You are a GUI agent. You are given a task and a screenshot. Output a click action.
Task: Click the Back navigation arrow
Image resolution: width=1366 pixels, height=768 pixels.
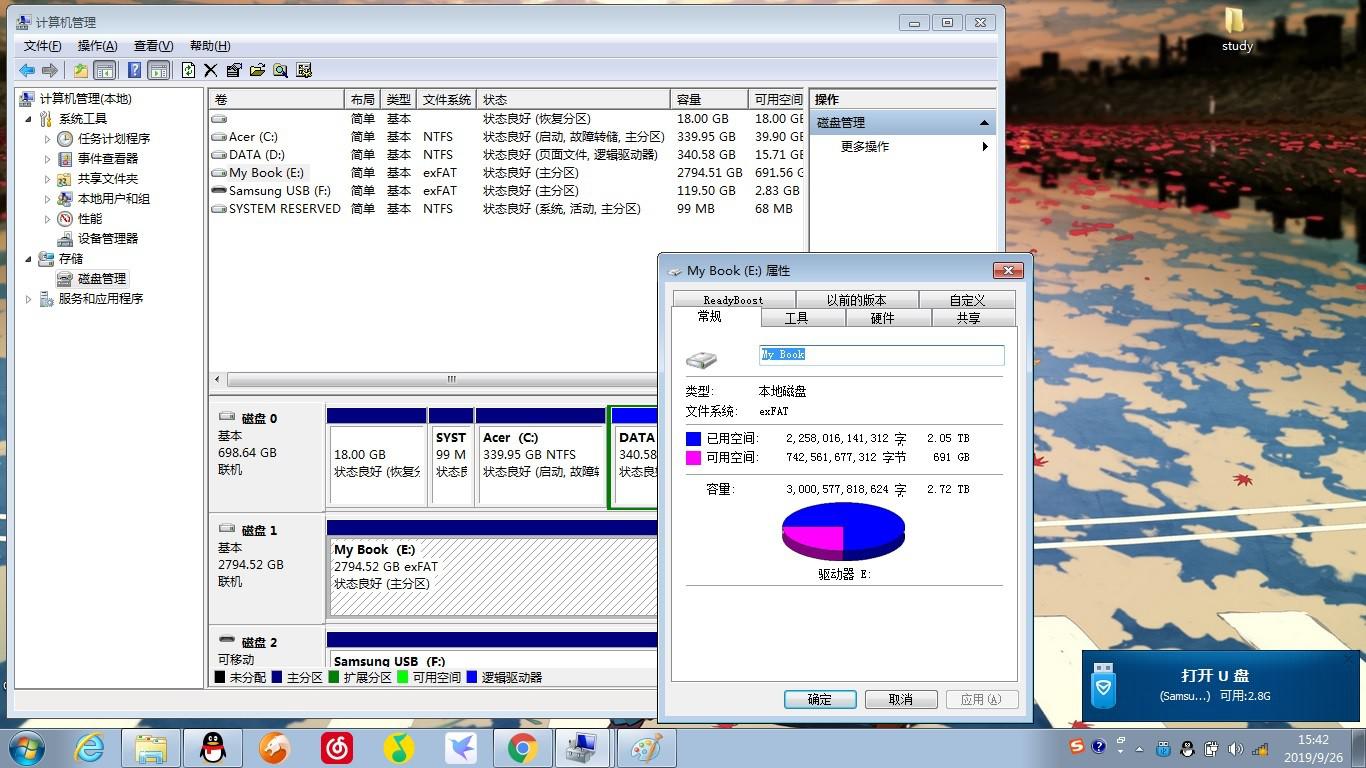tap(27, 70)
